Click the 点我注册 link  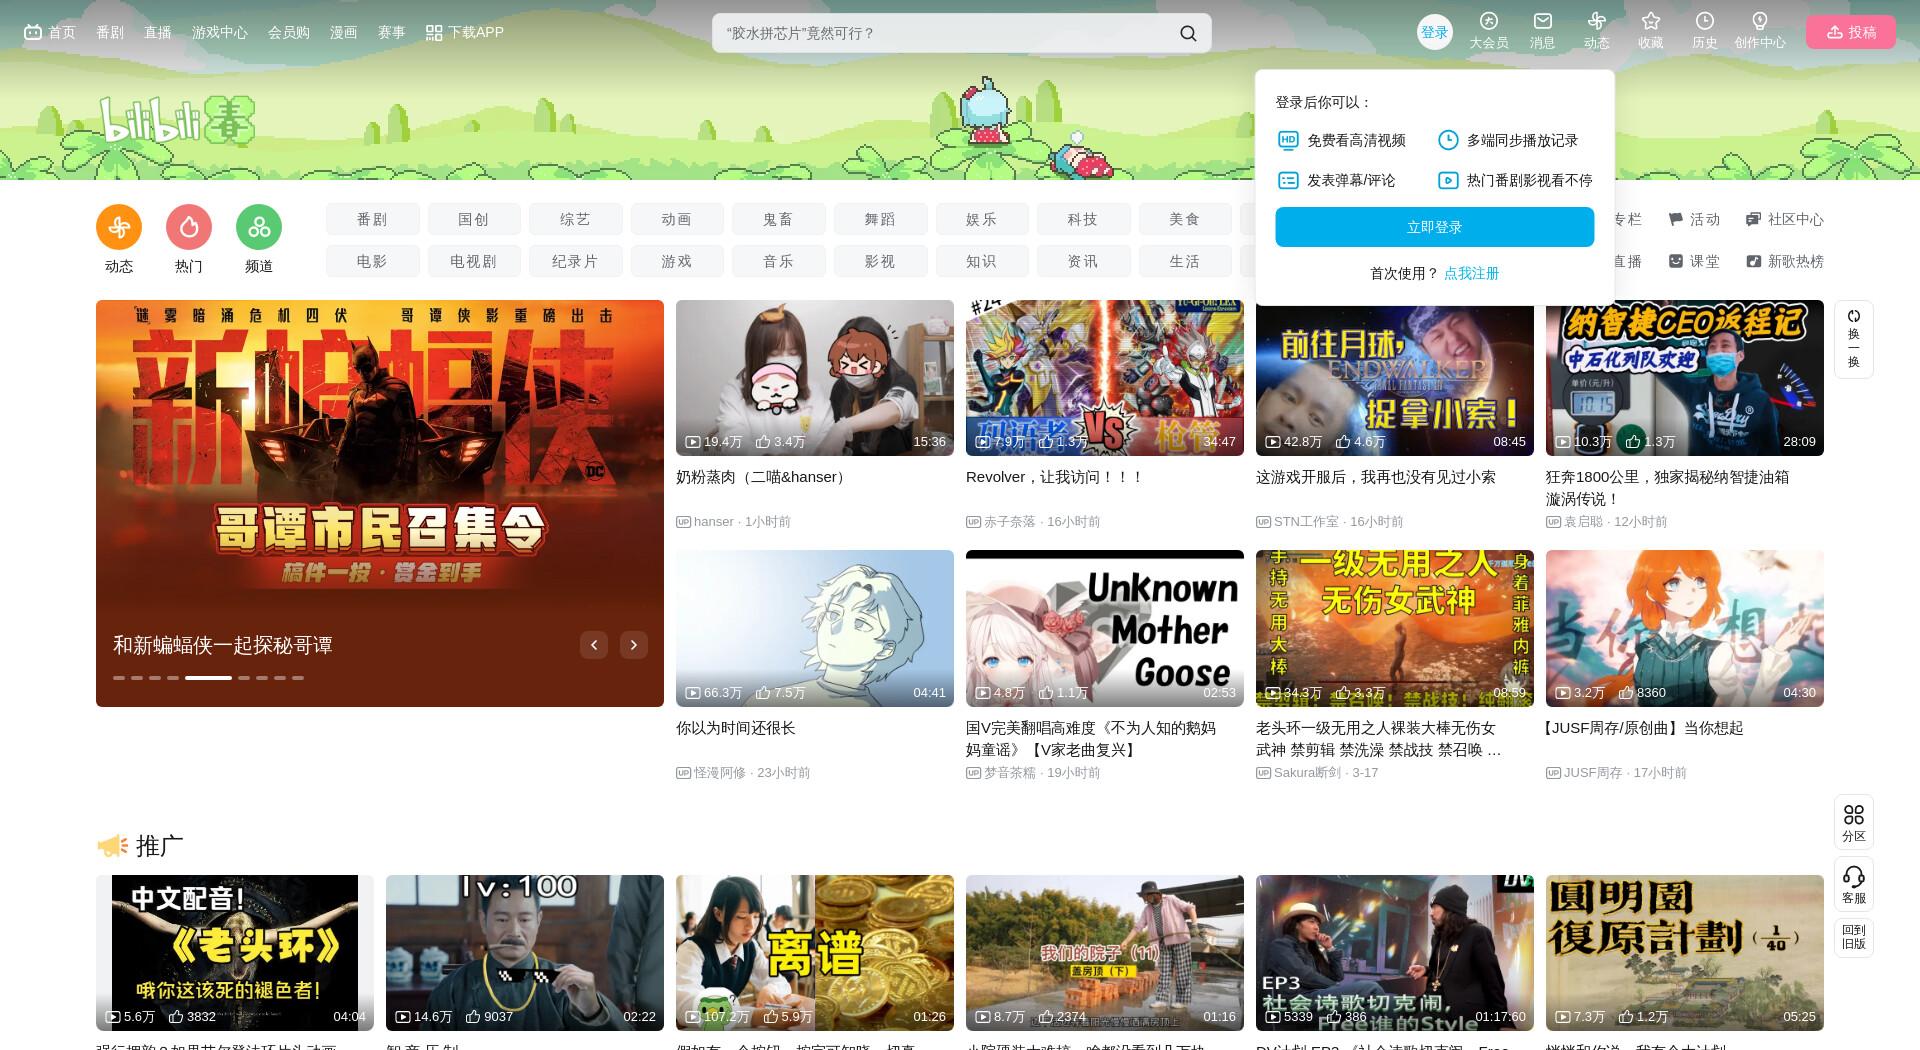(1471, 273)
